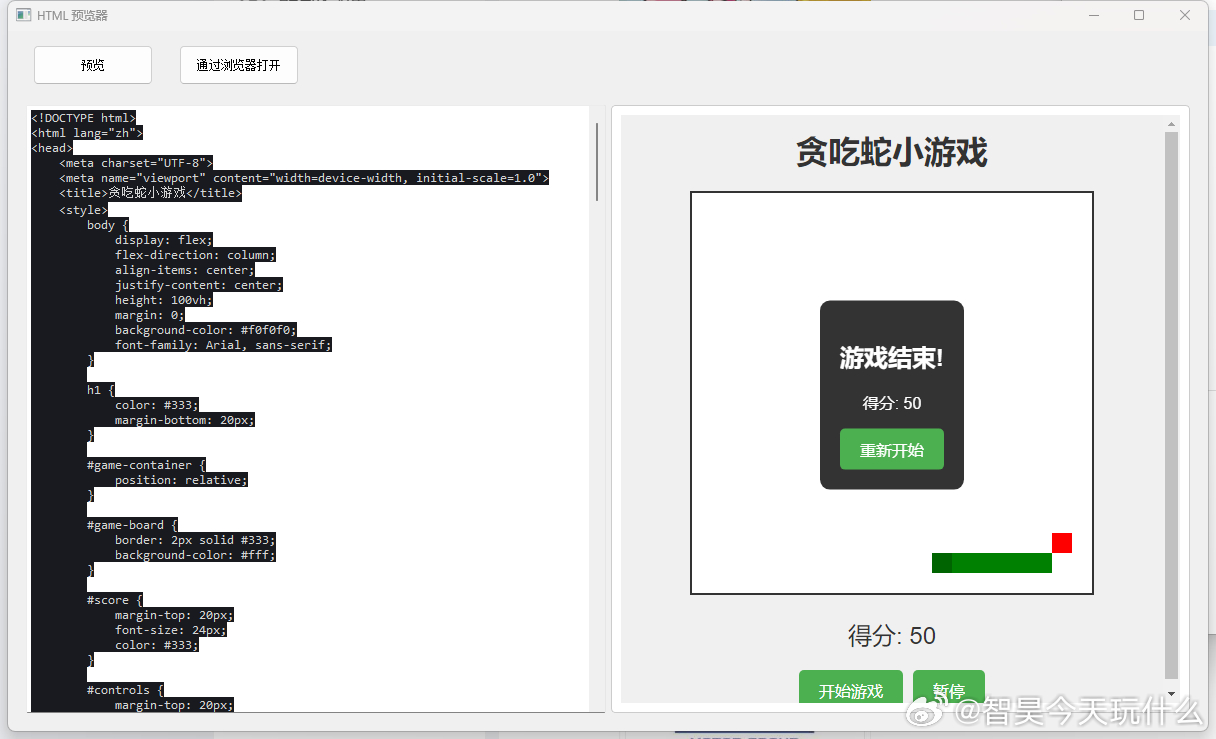Screen dimensions: 1216x739
Task: Click the 游戏结束! text in dialog
Action: point(892,358)
